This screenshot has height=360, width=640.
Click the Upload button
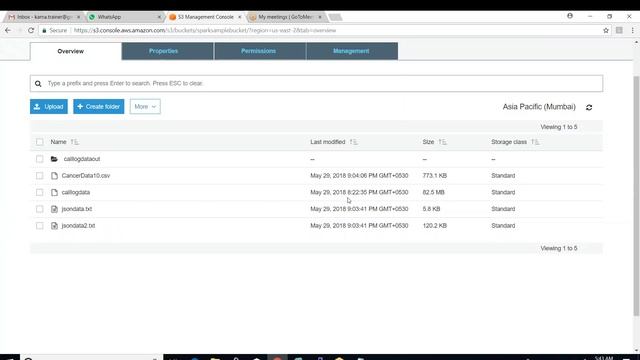coord(49,107)
